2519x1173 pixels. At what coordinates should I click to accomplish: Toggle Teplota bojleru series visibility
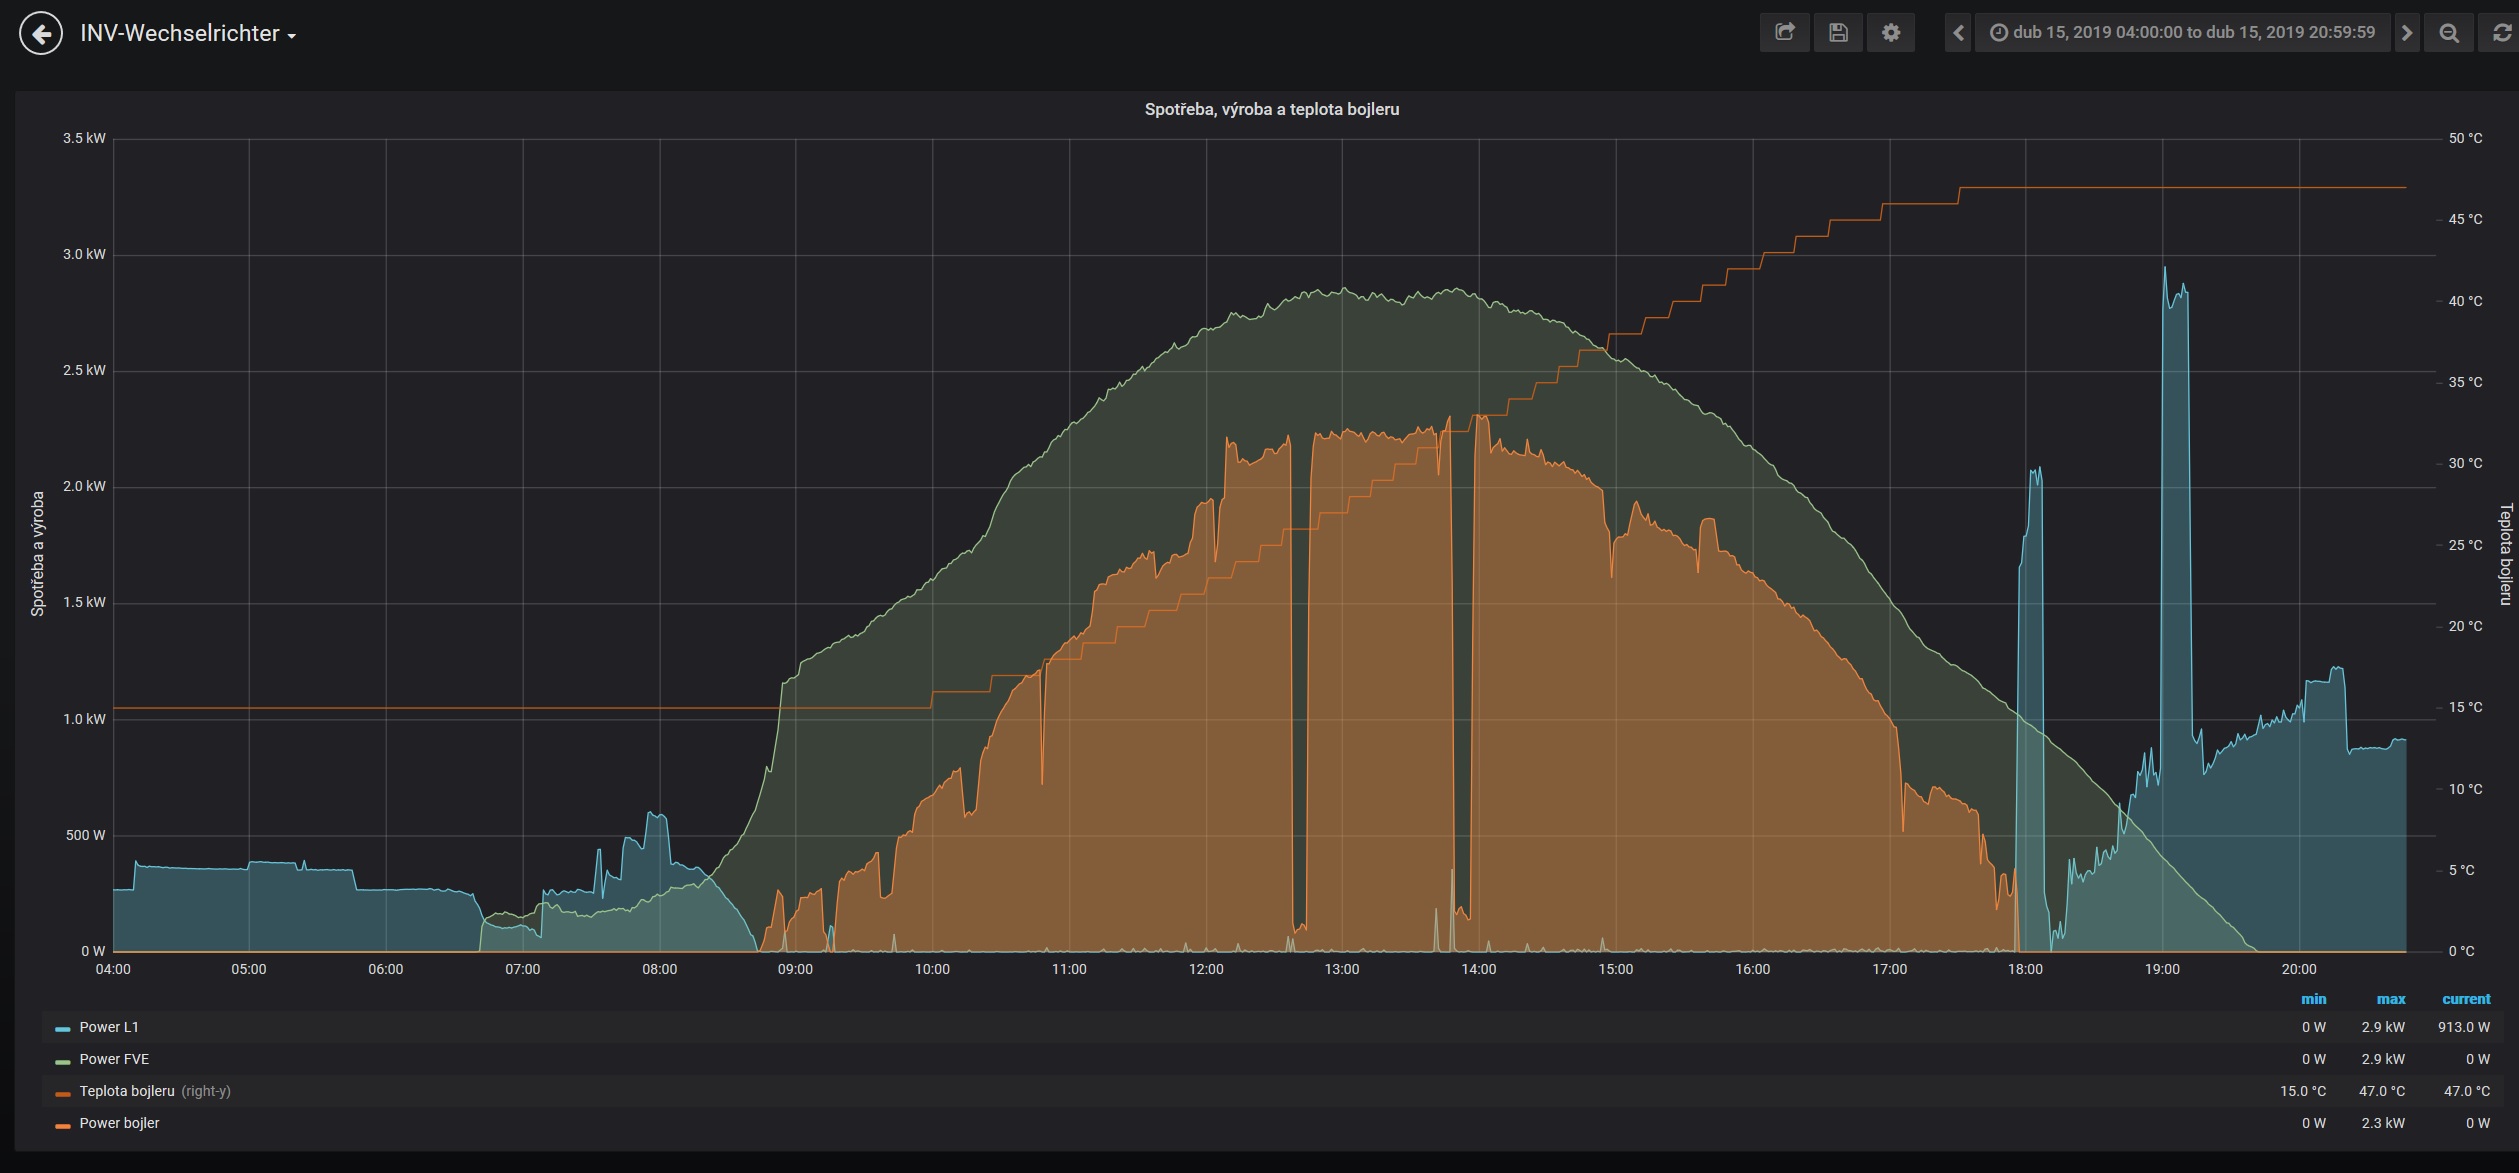point(127,1091)
